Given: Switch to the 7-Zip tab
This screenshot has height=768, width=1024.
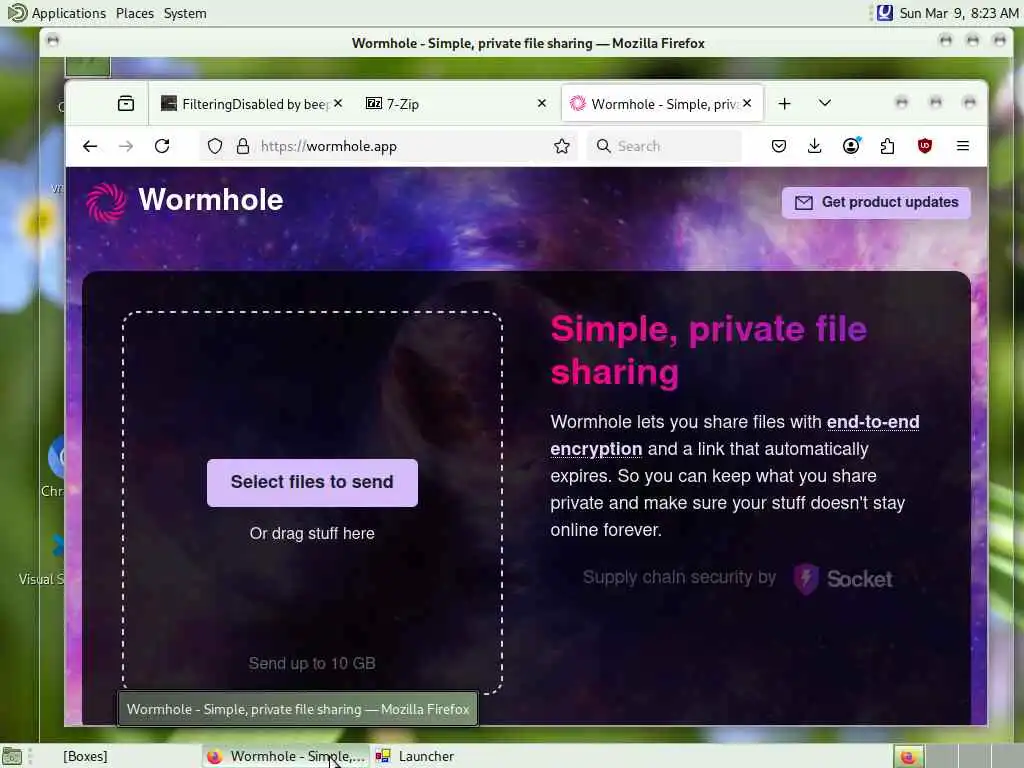Looking at the screenshot, I should (455, 104).
